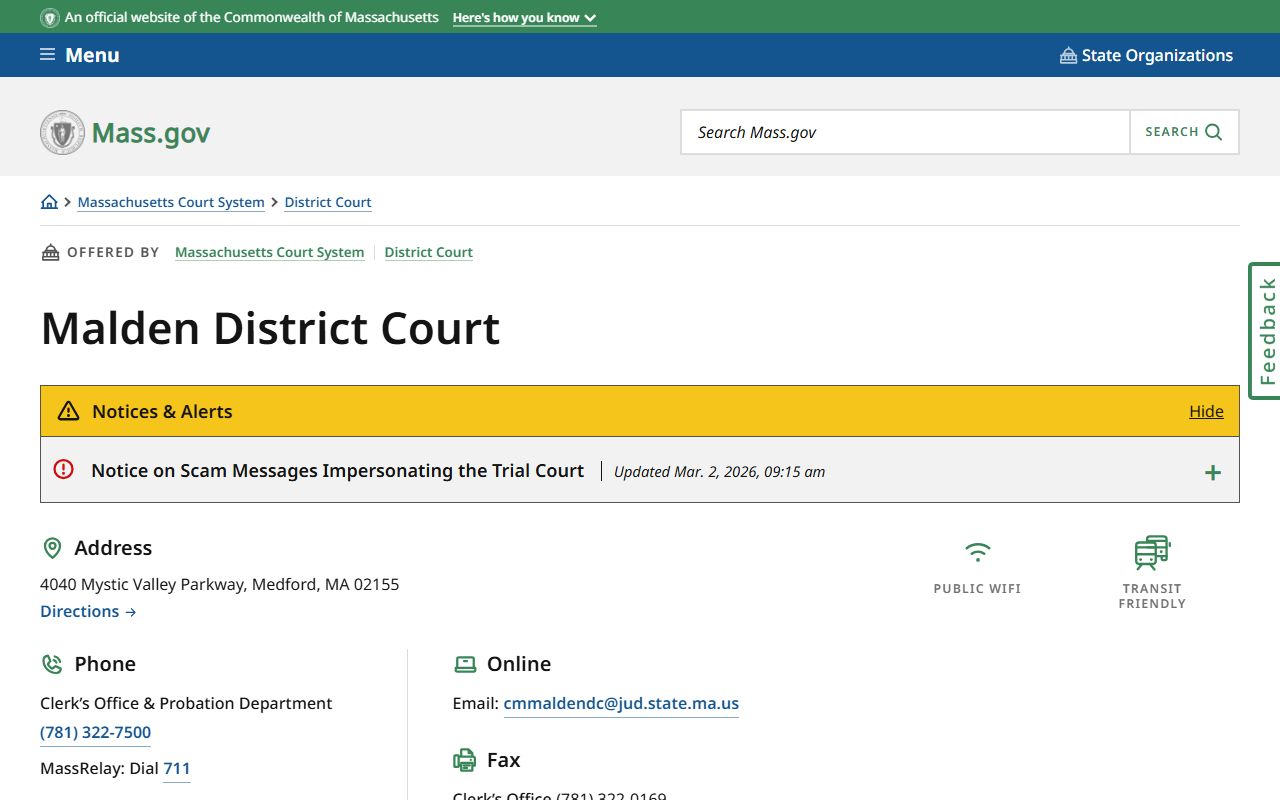
Task: Click the Public WiFi icon
Action: 977,552
